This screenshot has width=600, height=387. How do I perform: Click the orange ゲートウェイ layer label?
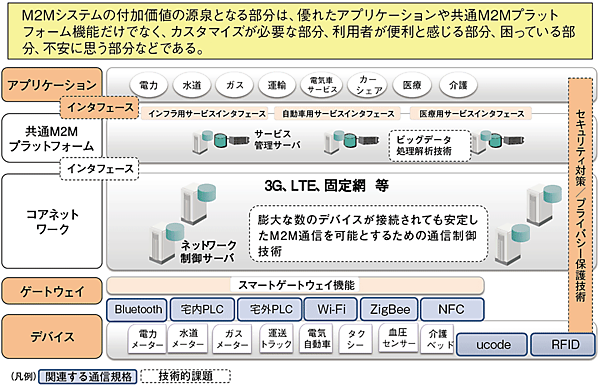click(52, 291)
